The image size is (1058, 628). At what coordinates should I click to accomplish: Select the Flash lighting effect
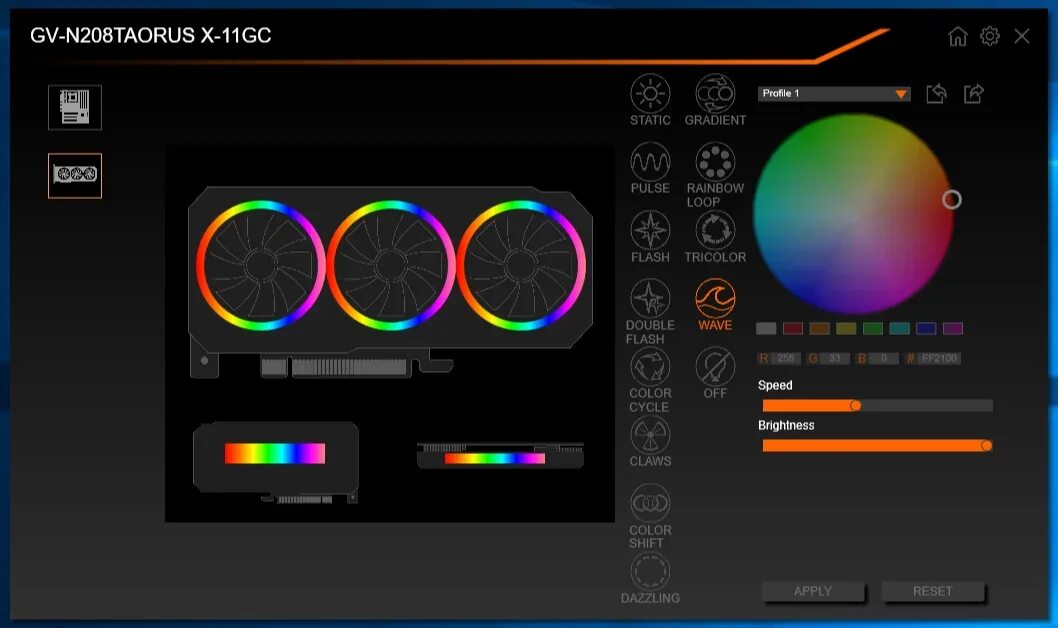[x=650, y=230]
